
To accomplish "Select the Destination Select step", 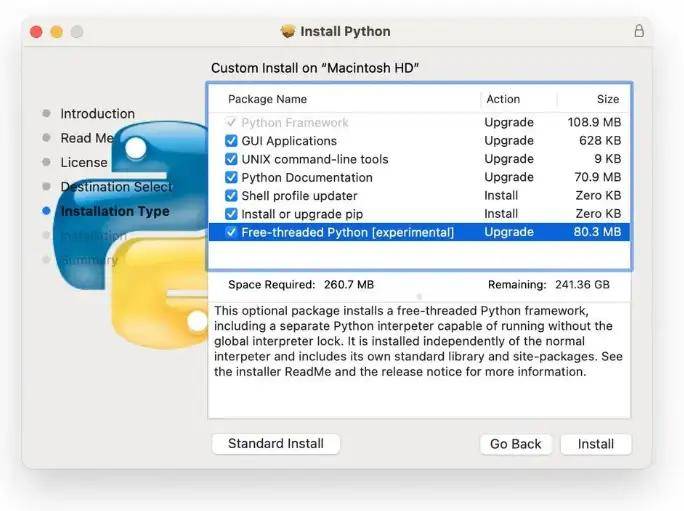I will [x=116, y=187].
